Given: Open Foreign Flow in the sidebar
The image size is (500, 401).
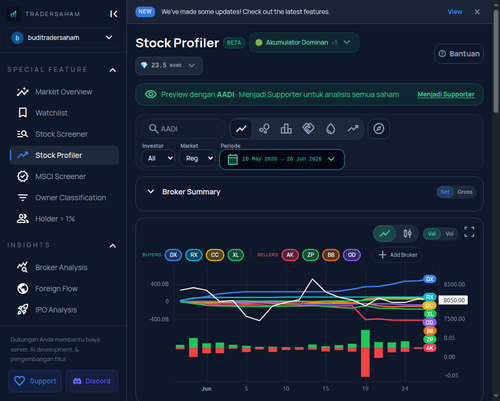Looking at the screenshot, I should 63,289.
